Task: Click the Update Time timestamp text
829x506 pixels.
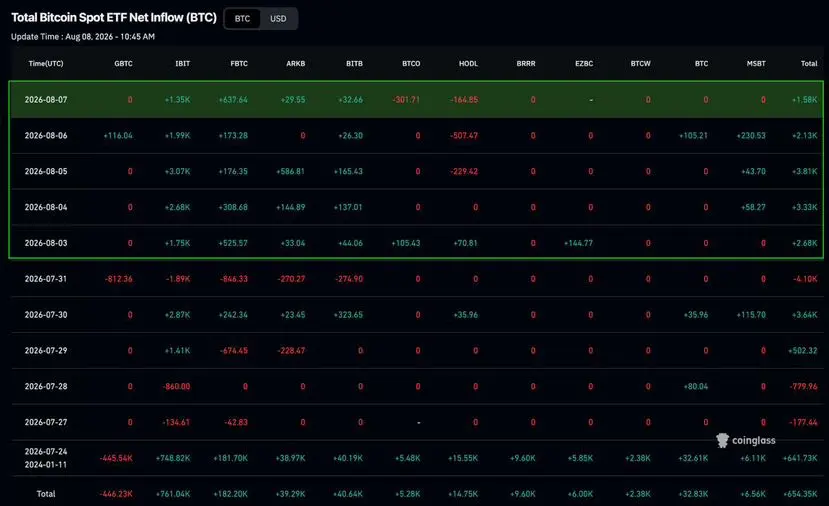Action: point(83,36)
